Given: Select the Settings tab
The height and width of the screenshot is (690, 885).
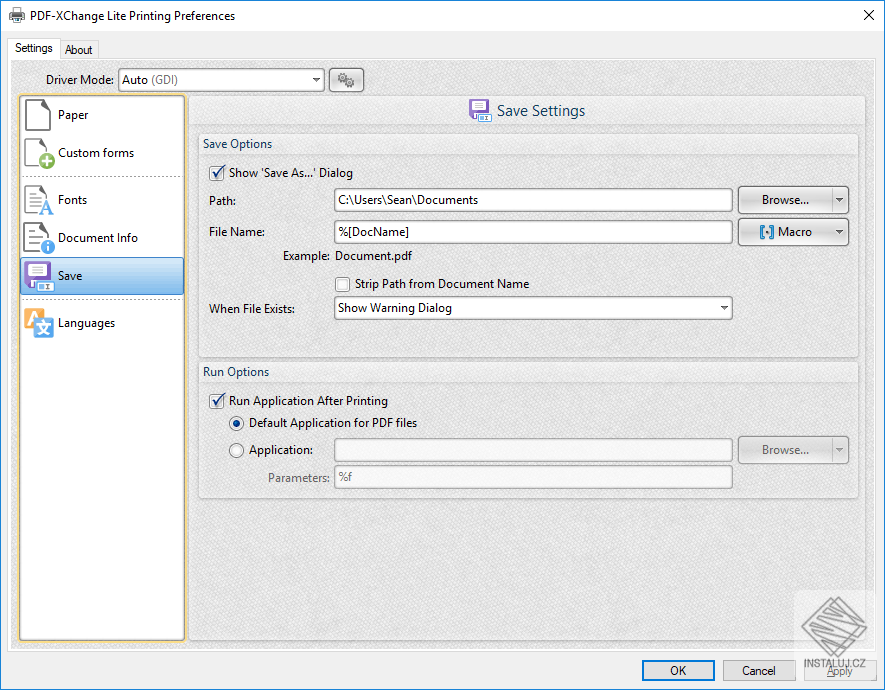Looking at the screenshot, I should click(x=34, y=48).
